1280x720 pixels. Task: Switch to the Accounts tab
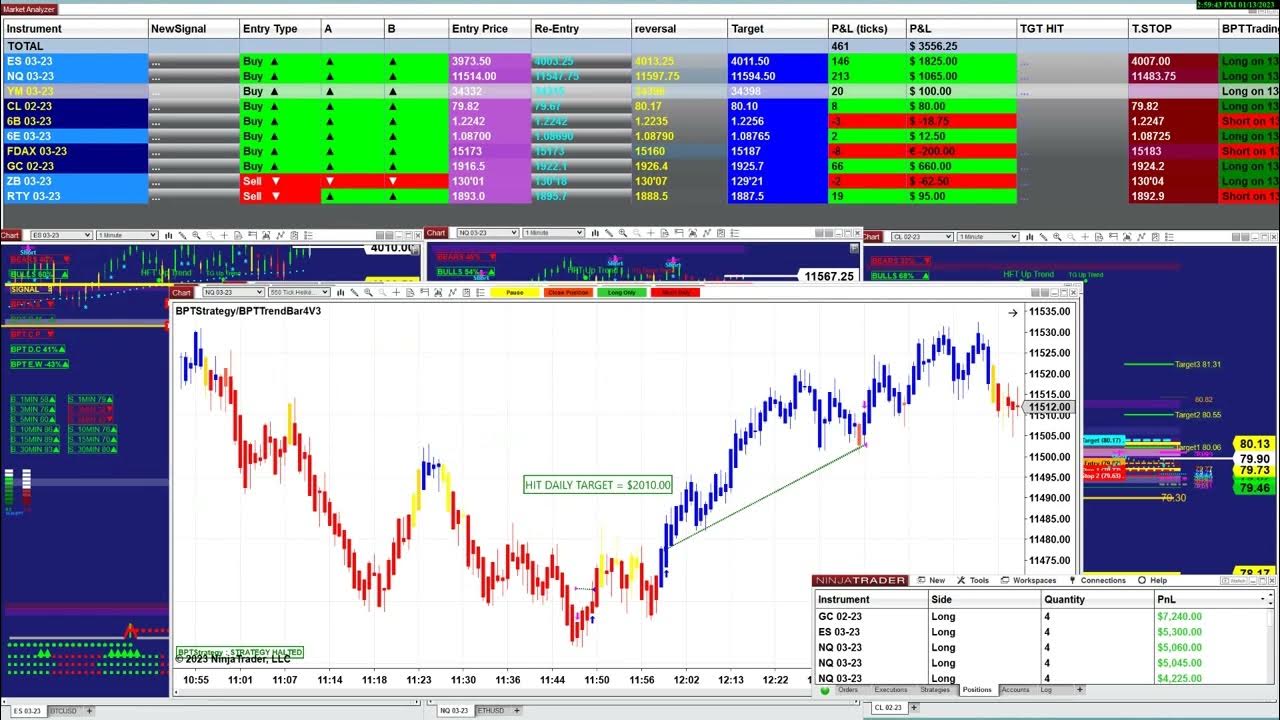click(x=1015, y=690)
